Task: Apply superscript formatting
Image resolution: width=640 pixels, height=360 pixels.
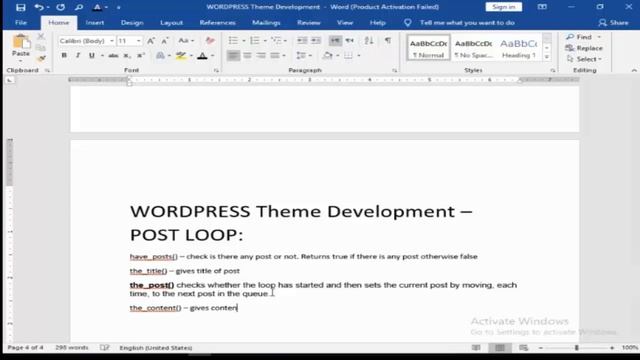Action: pos(141,56)
